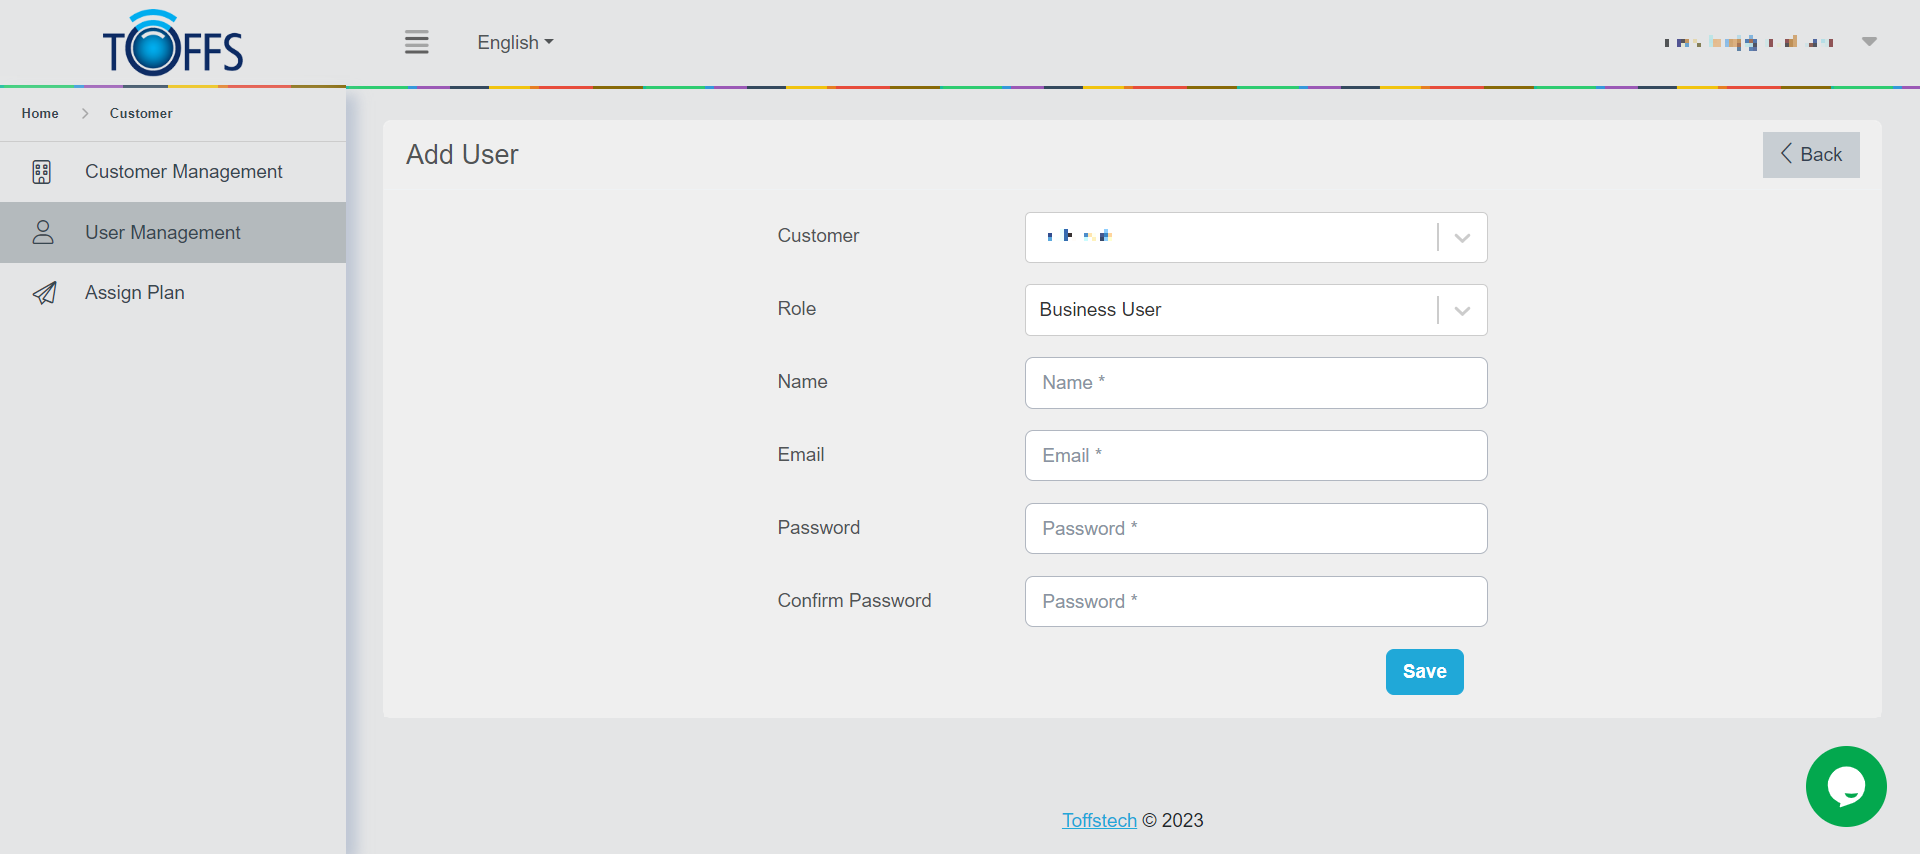Toggle the hamburger sidebar menu
1920x854 pixels.
point(417,42)
